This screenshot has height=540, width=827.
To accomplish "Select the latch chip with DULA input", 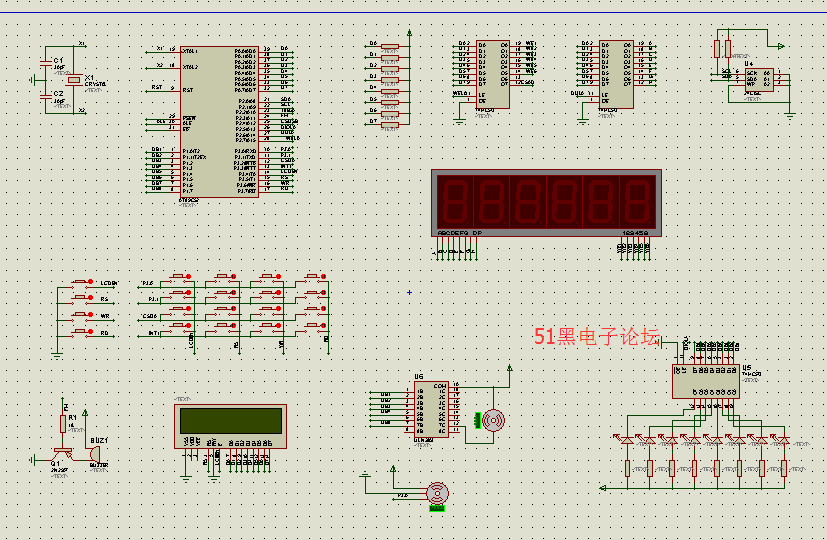I will coord(616,74).
